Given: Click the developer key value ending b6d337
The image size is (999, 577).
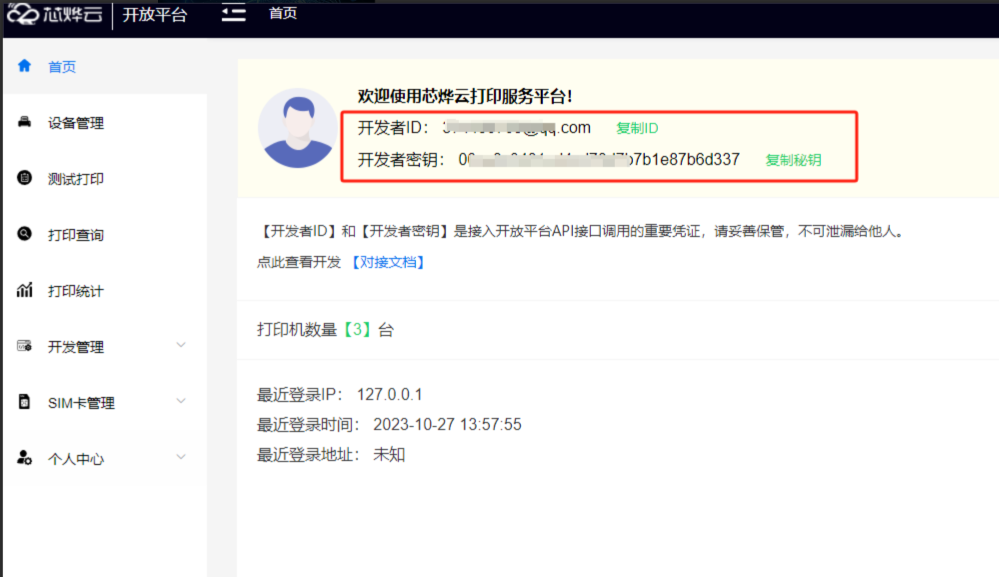Looking at the screenshot, I should point(599,159).
